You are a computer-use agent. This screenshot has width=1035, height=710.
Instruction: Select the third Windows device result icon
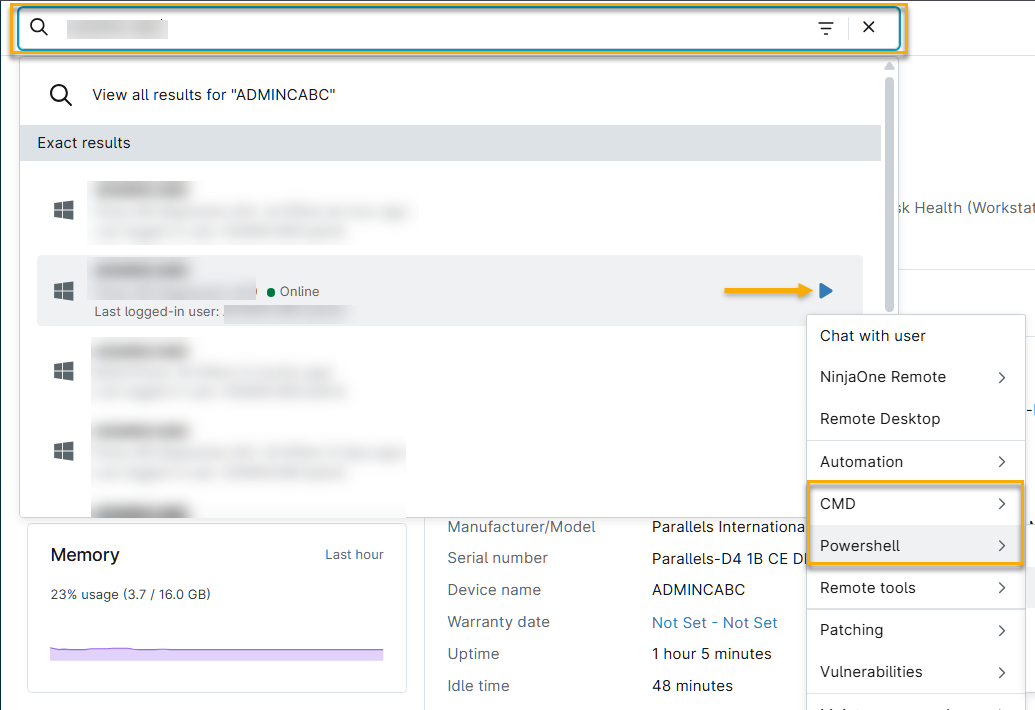pyautogui.click(x=63, y=371)
